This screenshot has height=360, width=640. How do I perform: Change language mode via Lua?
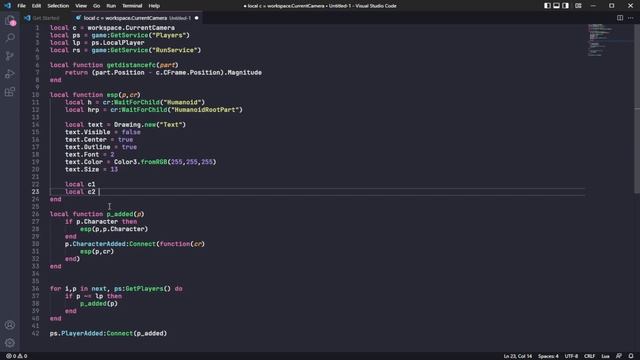tap(605, 356)
